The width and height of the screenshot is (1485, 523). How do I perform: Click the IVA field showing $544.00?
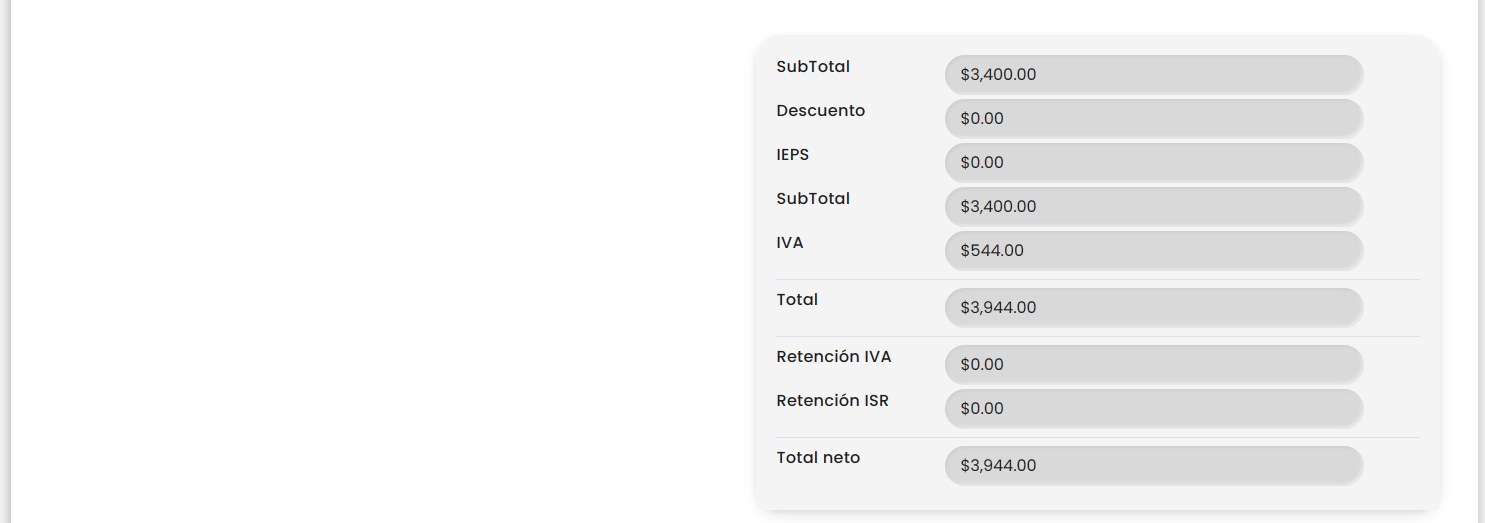[x=1153, y=250]
